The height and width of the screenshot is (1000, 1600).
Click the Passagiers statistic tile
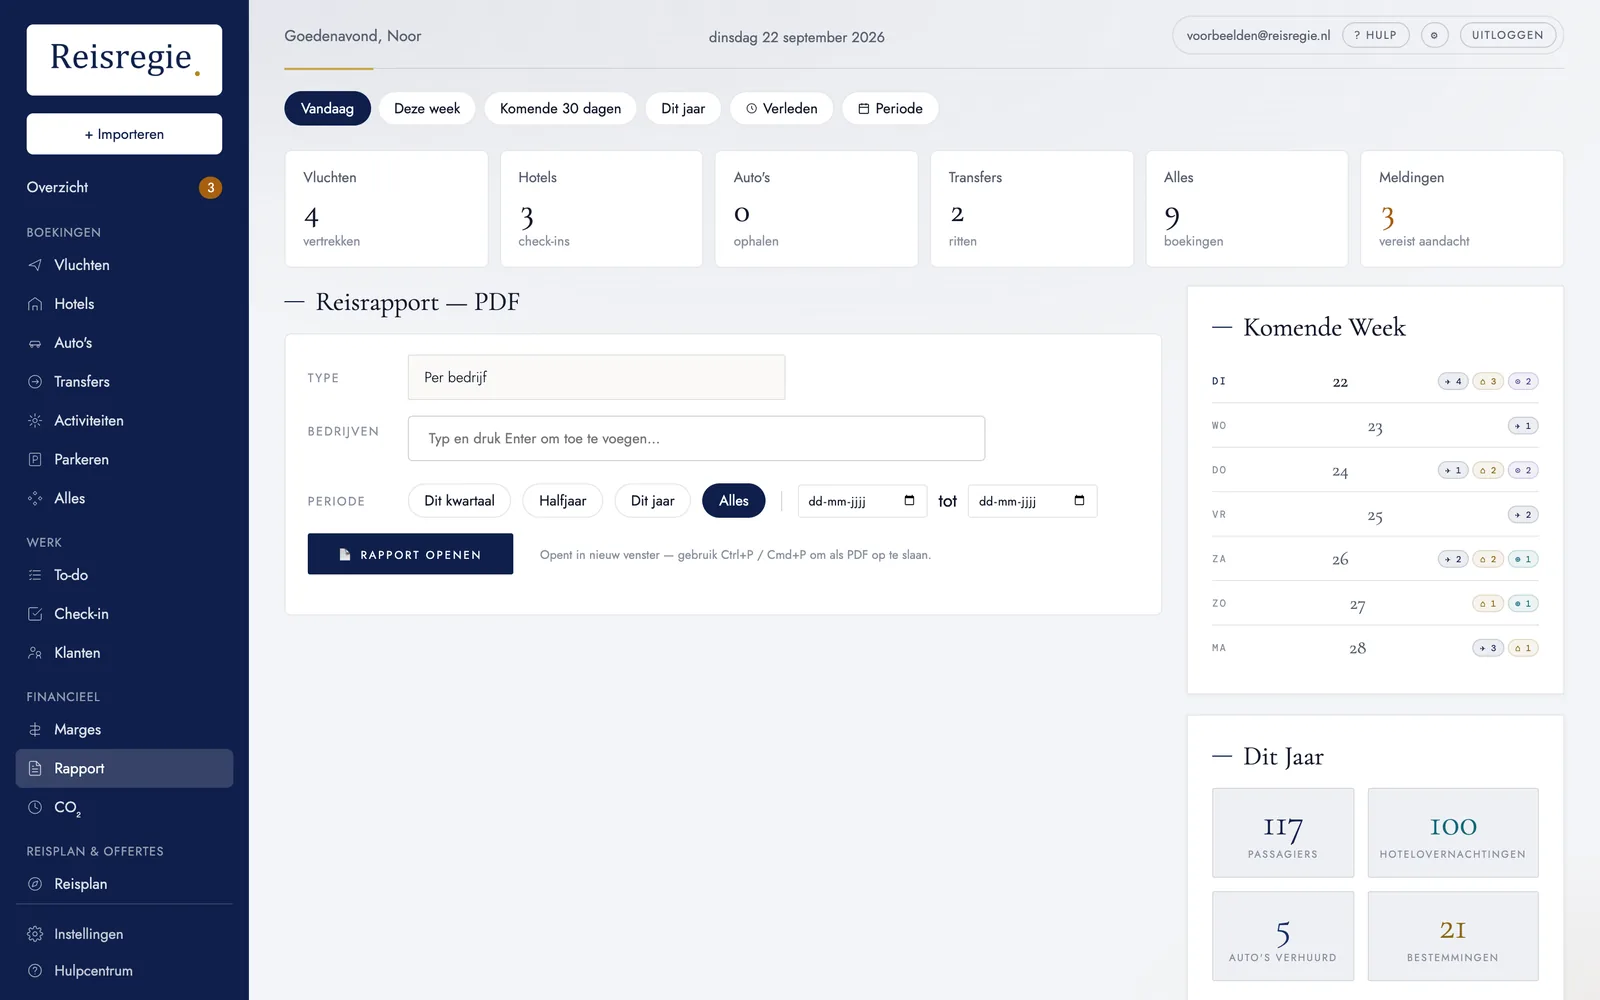point(1283,833)
